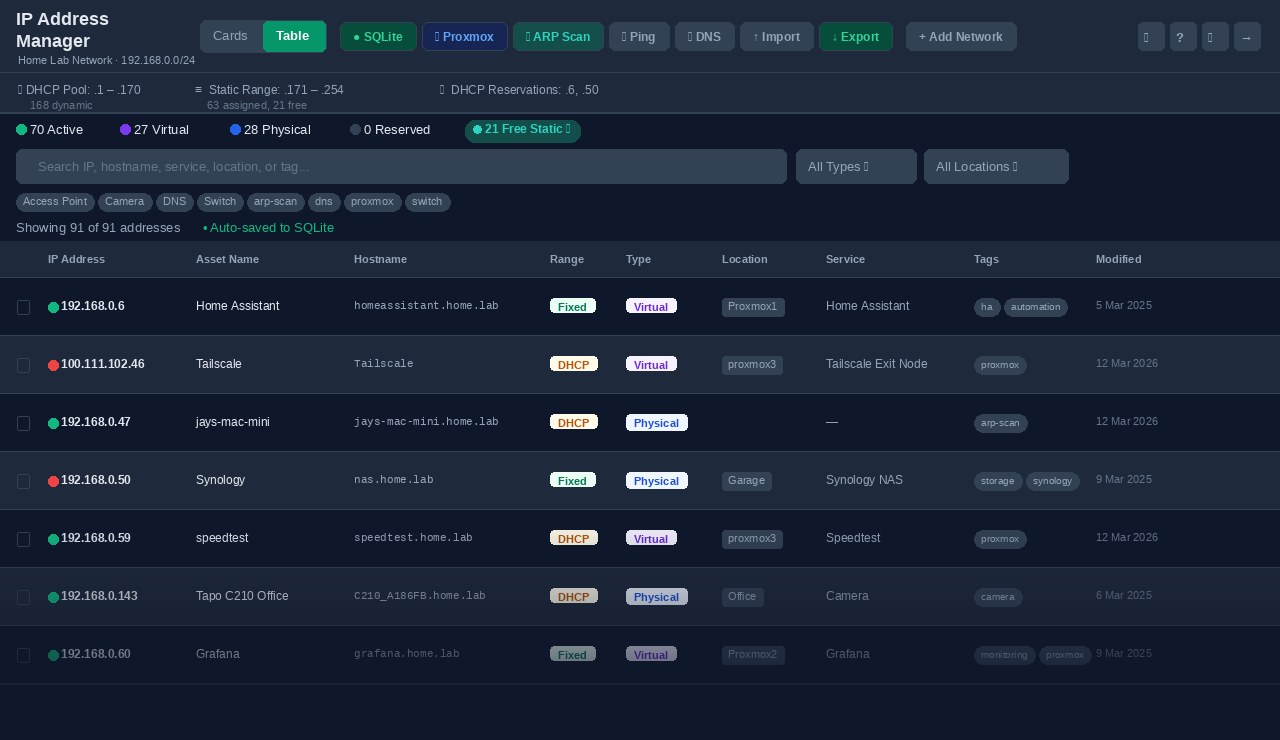Image resolution: width=1280 pixels, height=740 pixels.
Task: Filter by the Camera tag chip
Action: click(x=125, y=202)
